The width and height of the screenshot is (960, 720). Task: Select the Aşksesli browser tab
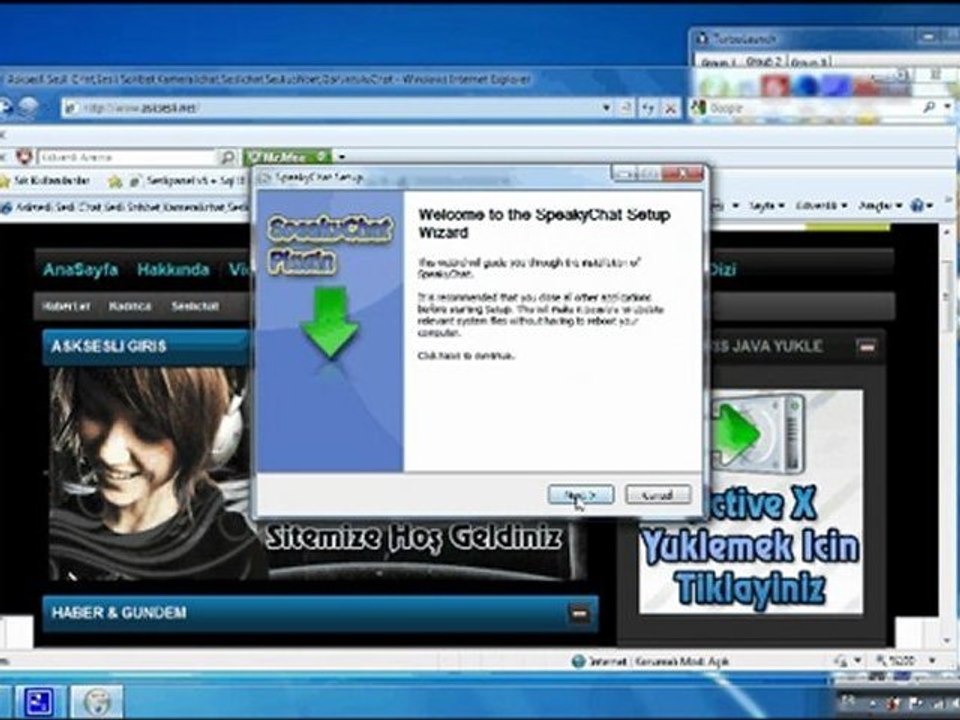[x=126, y=207]
